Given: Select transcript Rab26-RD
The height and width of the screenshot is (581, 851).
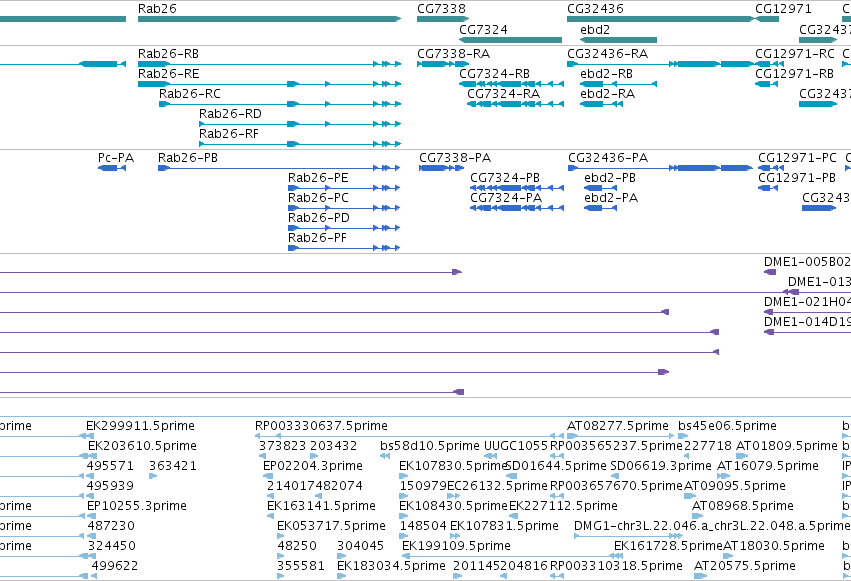Looking at the screenshot, I should pos(300,124).
